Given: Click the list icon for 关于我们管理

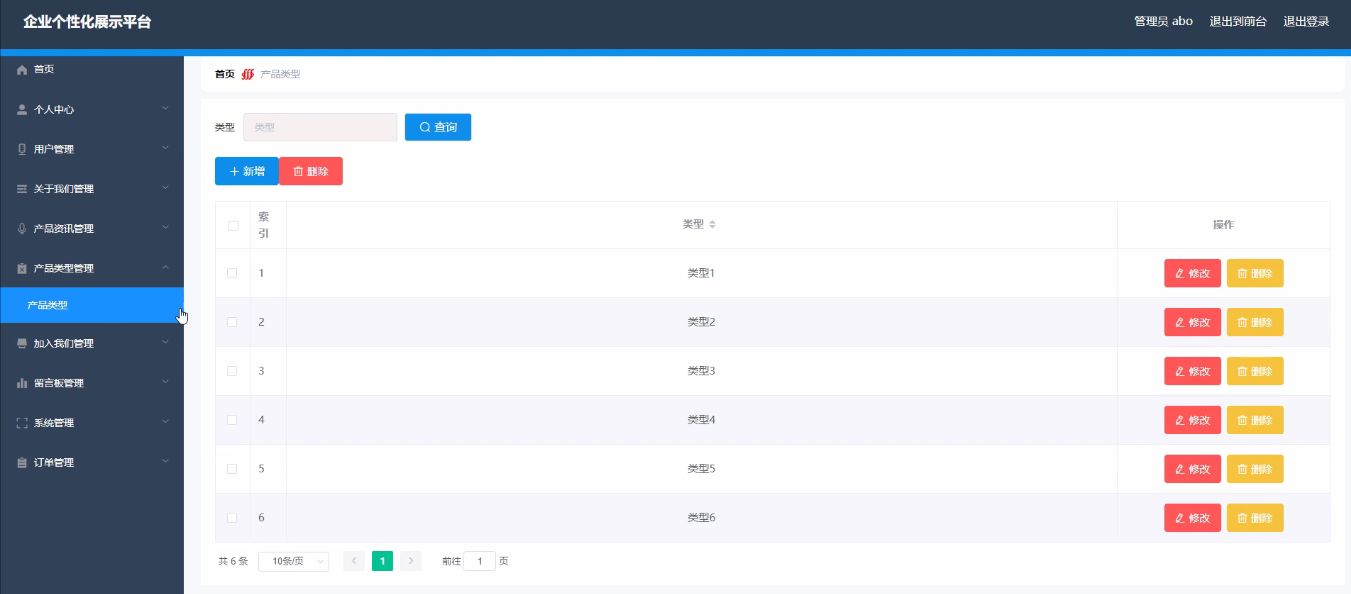Looking at the screenshot, I should [22, 189].
